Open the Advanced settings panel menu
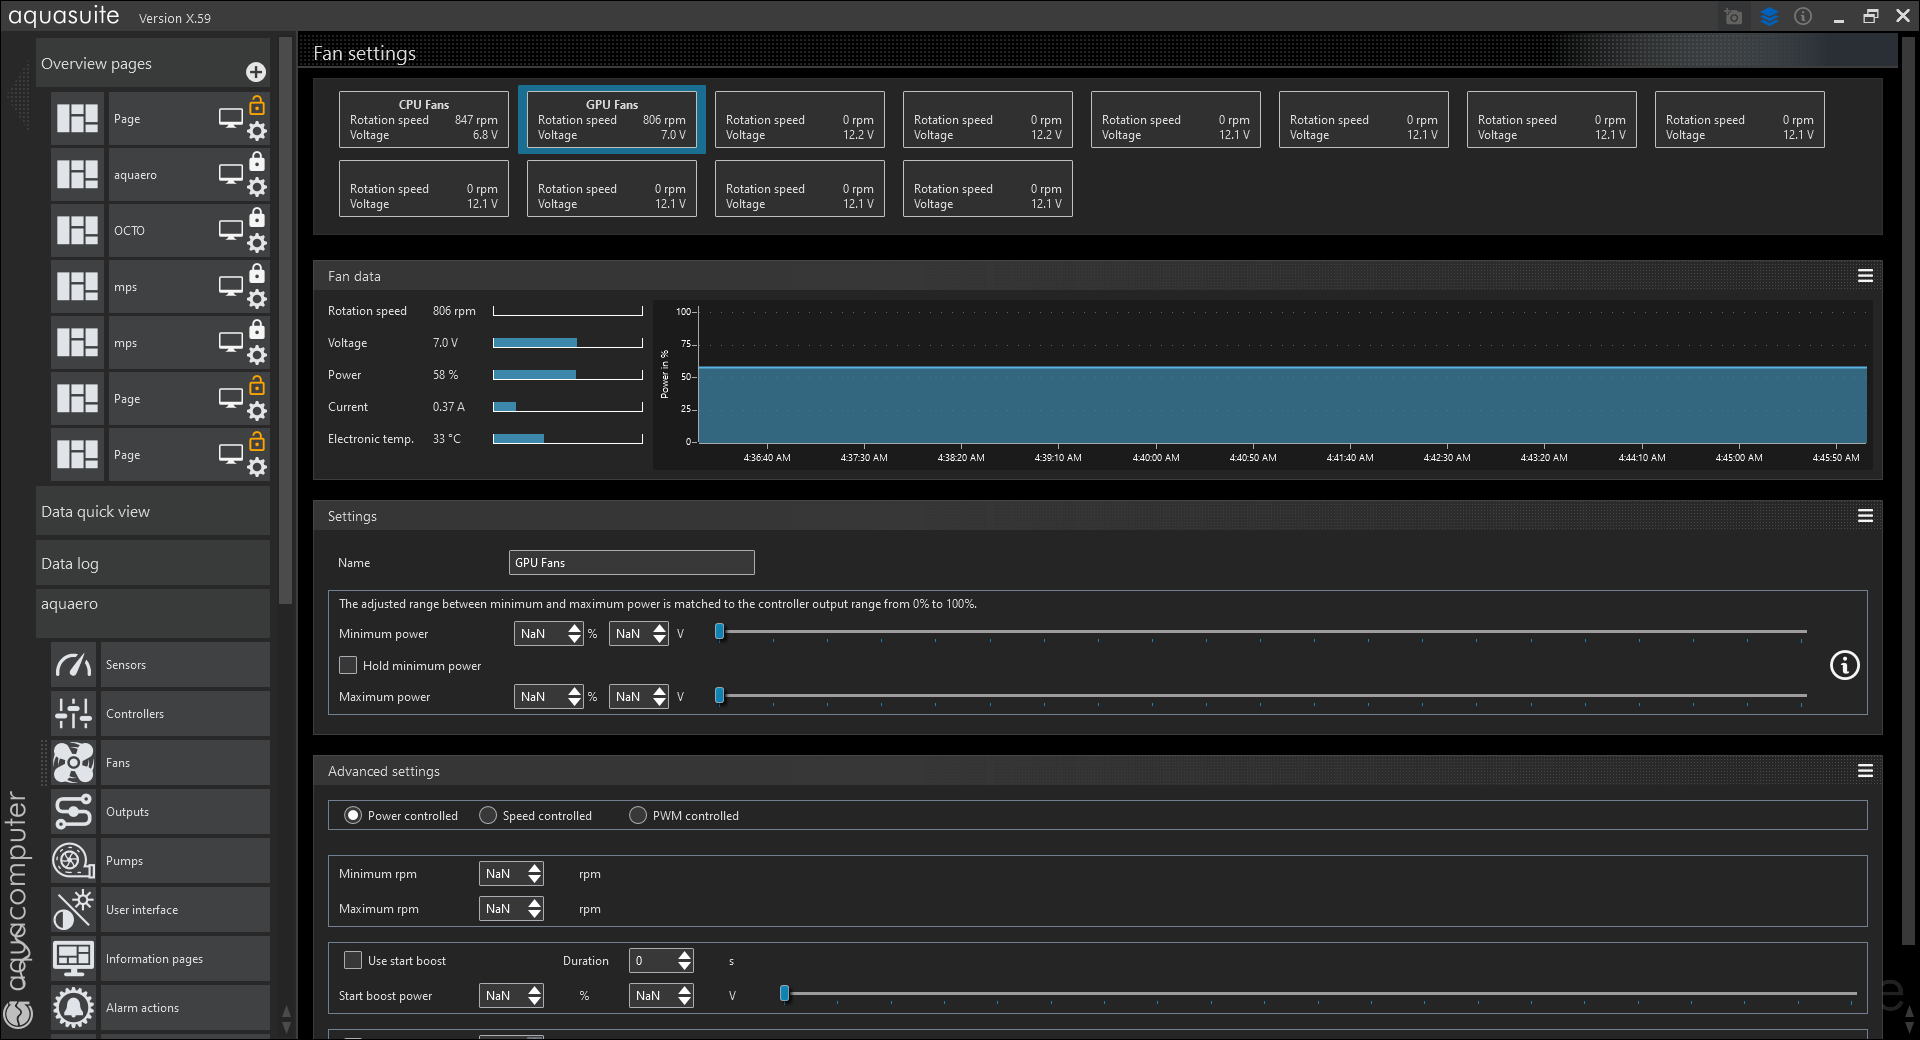 pyautogui.click(x=1865, y=771)
